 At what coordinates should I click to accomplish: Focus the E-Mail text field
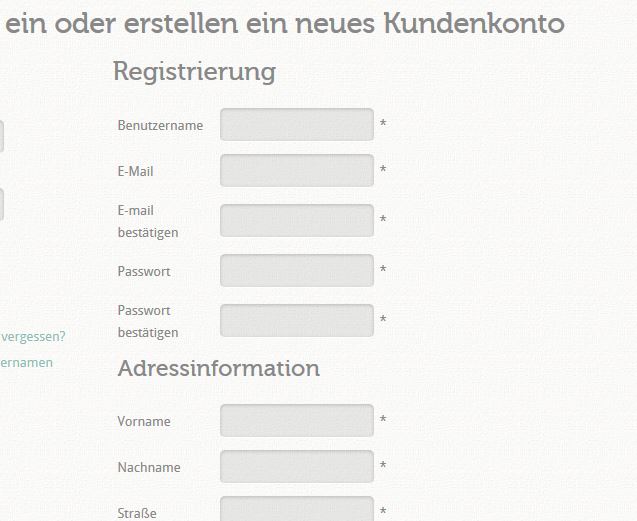click(x=296, y=171)
